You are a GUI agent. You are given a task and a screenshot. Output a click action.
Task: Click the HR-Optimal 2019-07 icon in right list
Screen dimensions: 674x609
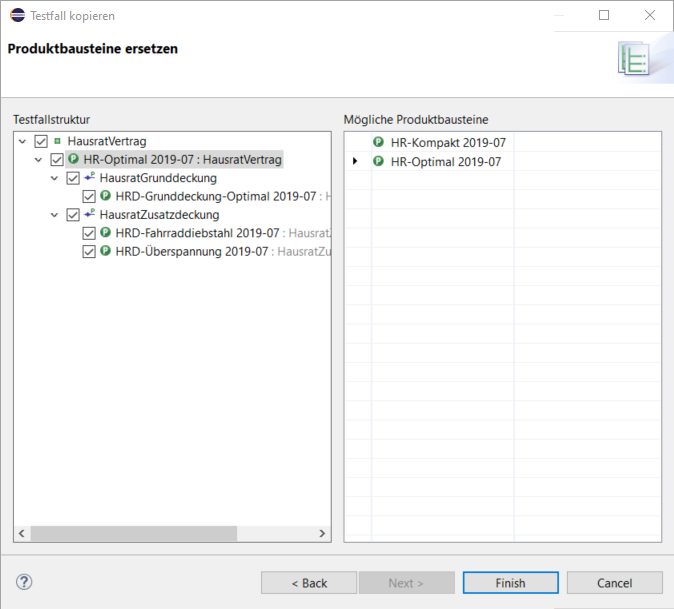(x=379, y=161)
